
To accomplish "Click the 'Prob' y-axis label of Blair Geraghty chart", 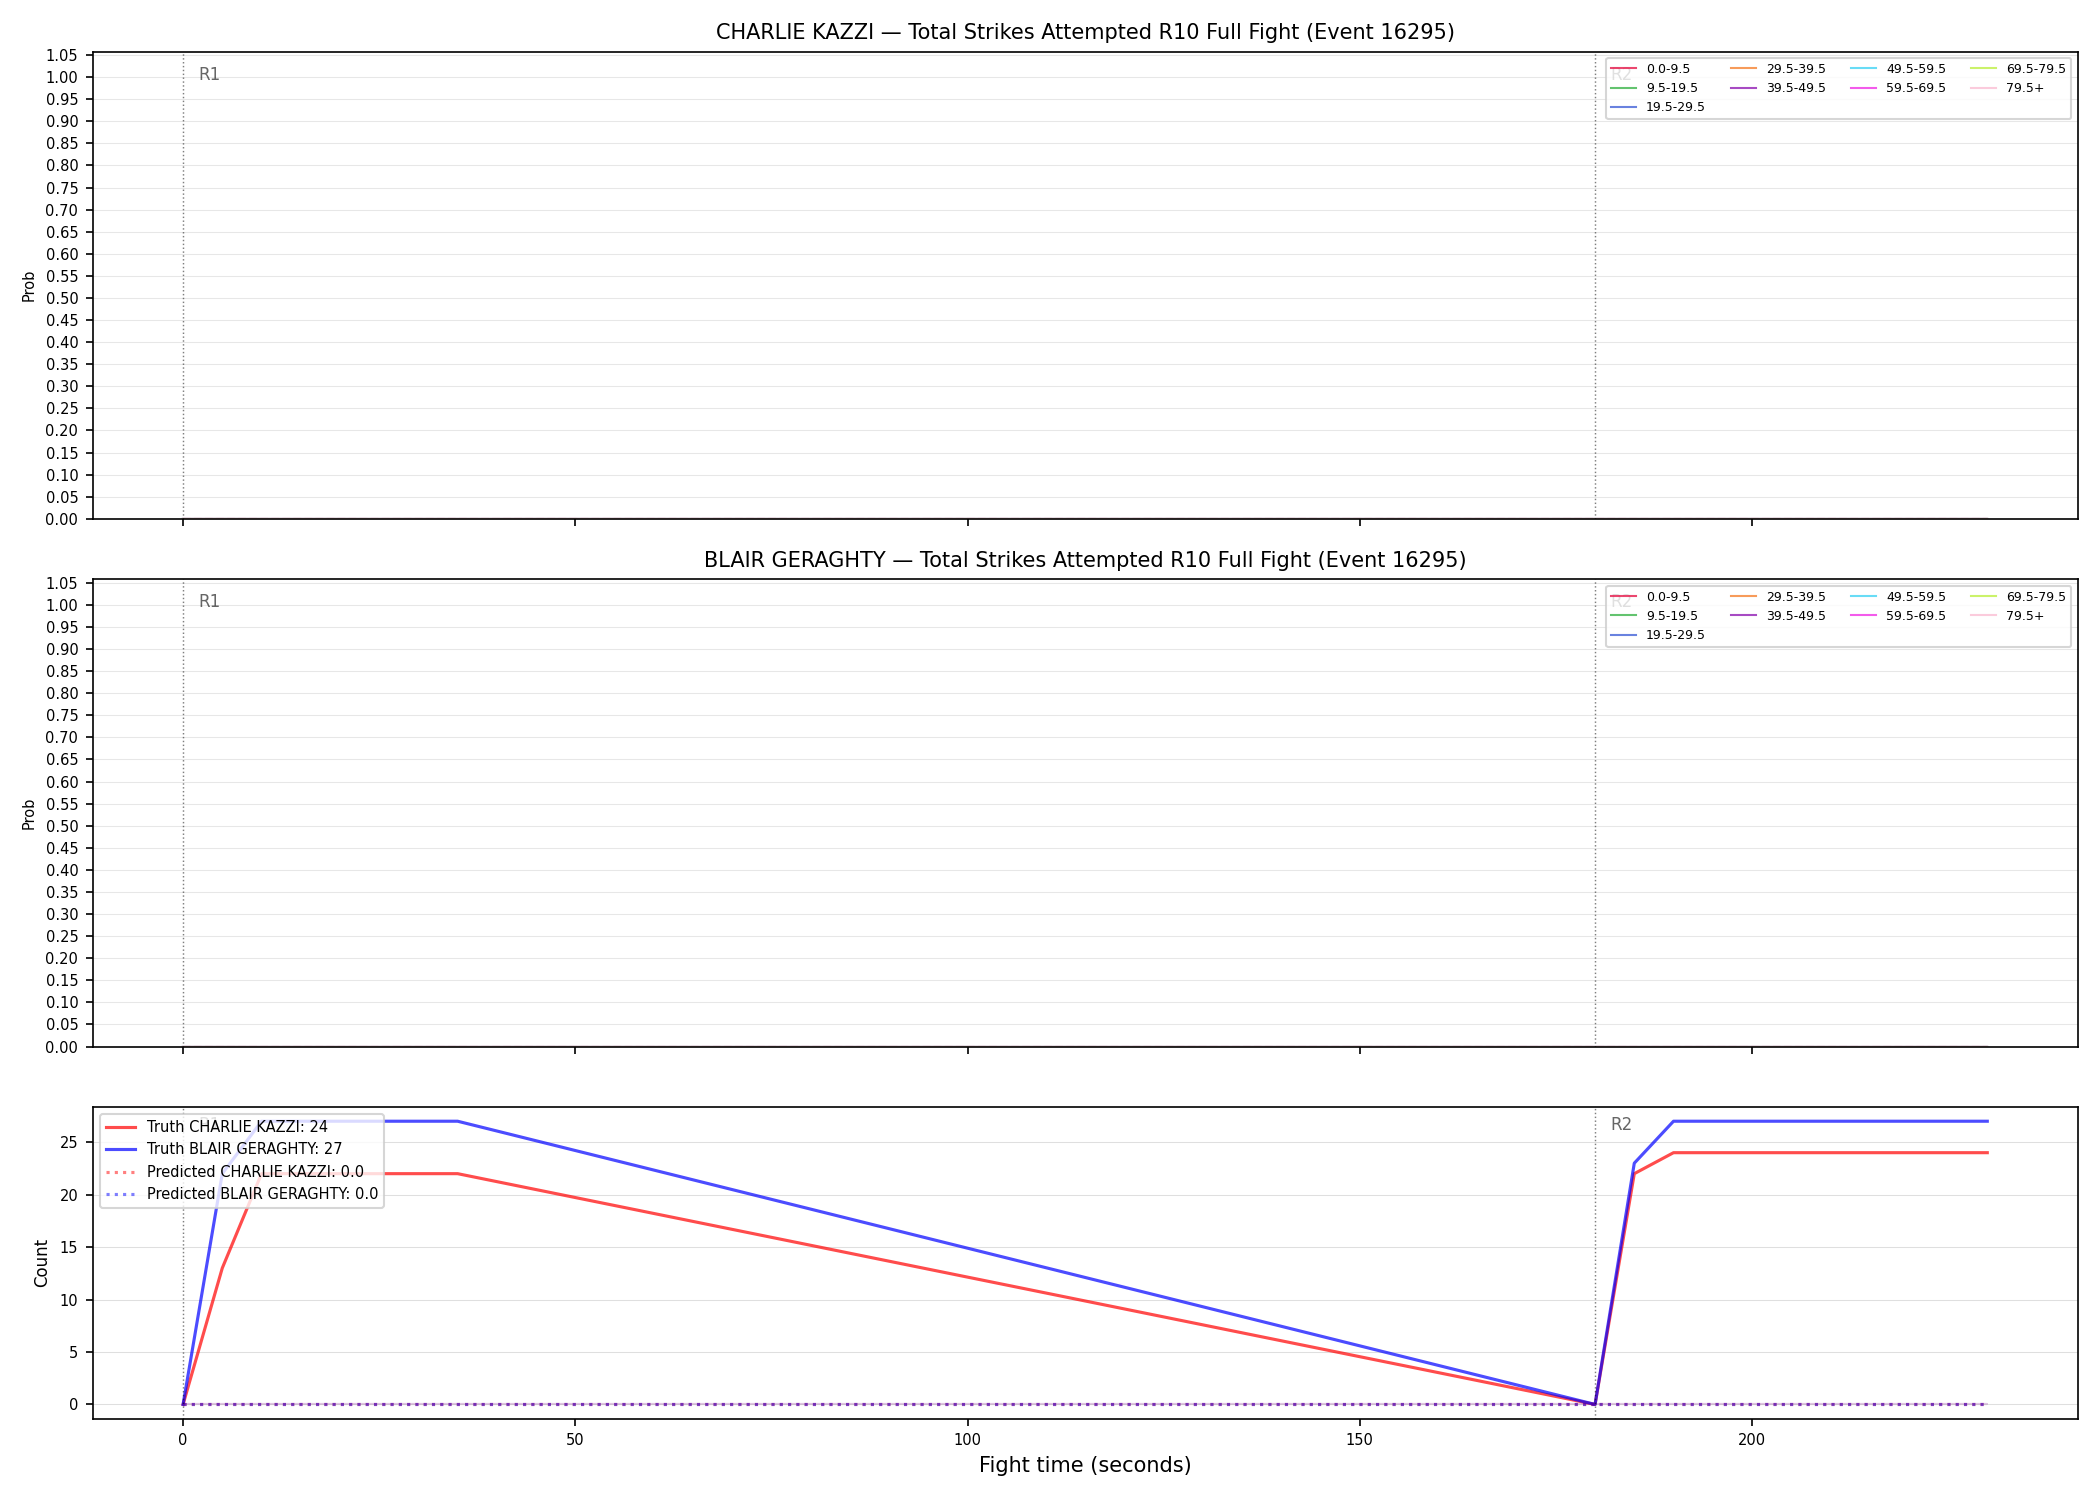I will click(x=29, y=814).
